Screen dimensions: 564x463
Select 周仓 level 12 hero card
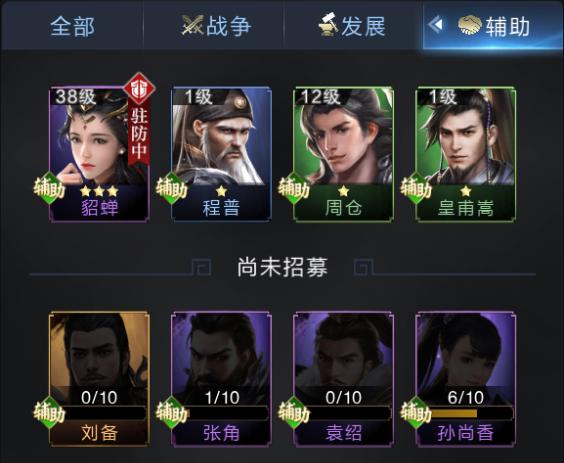click(343, 154)
